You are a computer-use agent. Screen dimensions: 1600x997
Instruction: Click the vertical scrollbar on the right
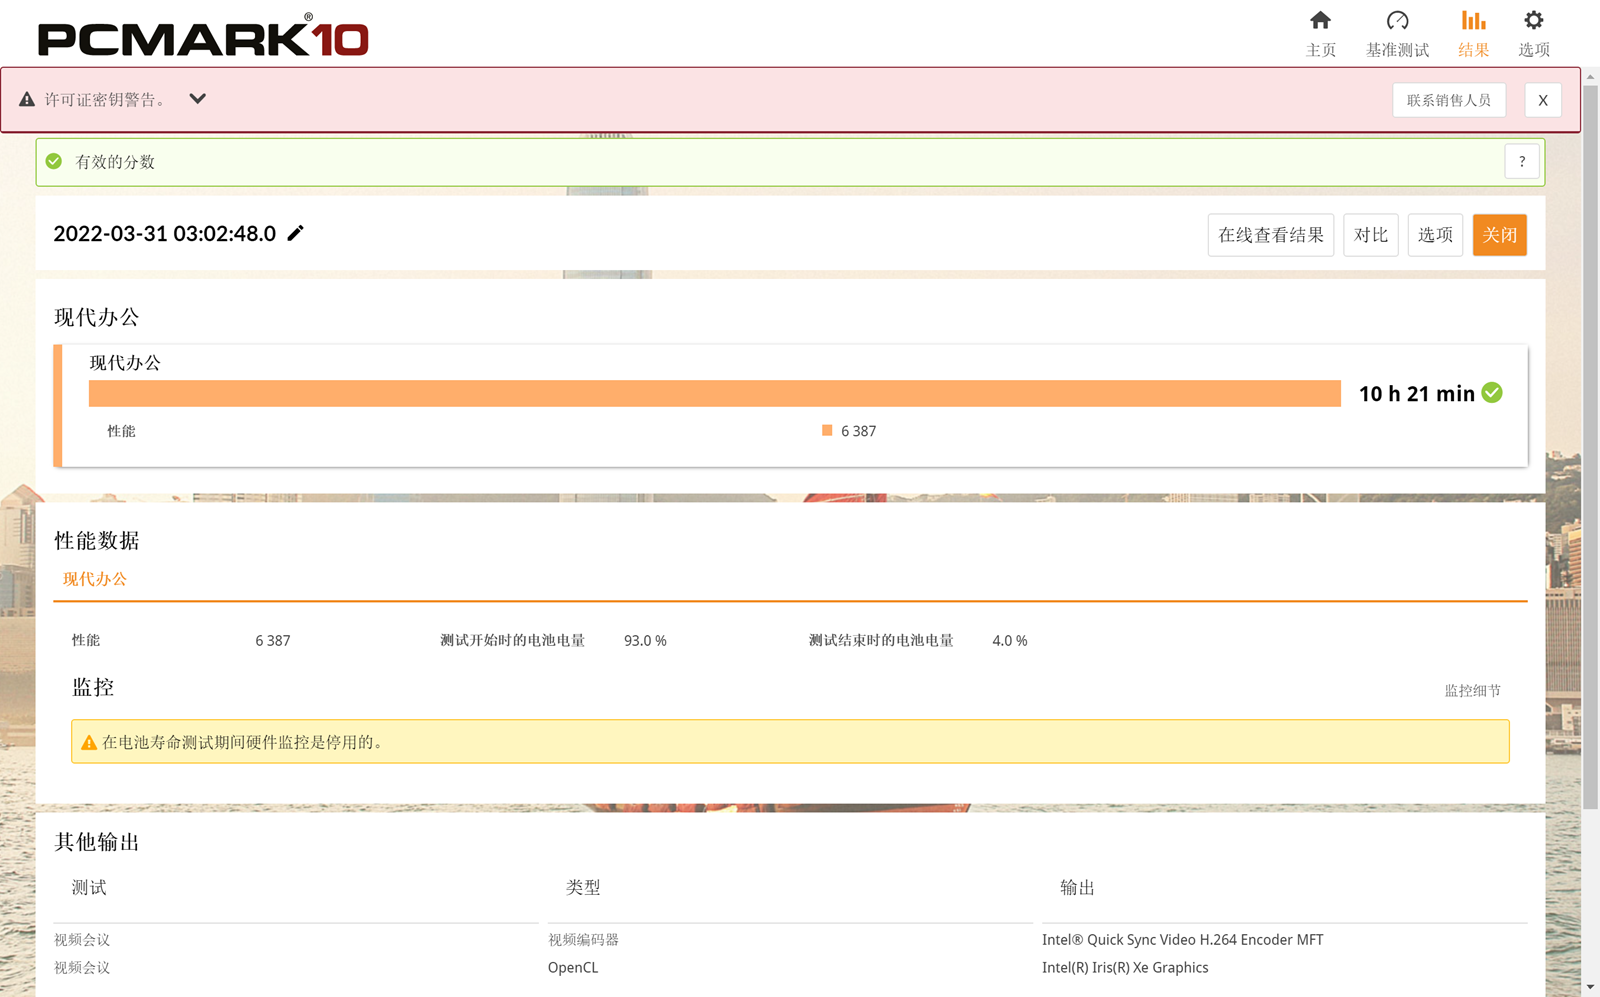click(1590, 450)
